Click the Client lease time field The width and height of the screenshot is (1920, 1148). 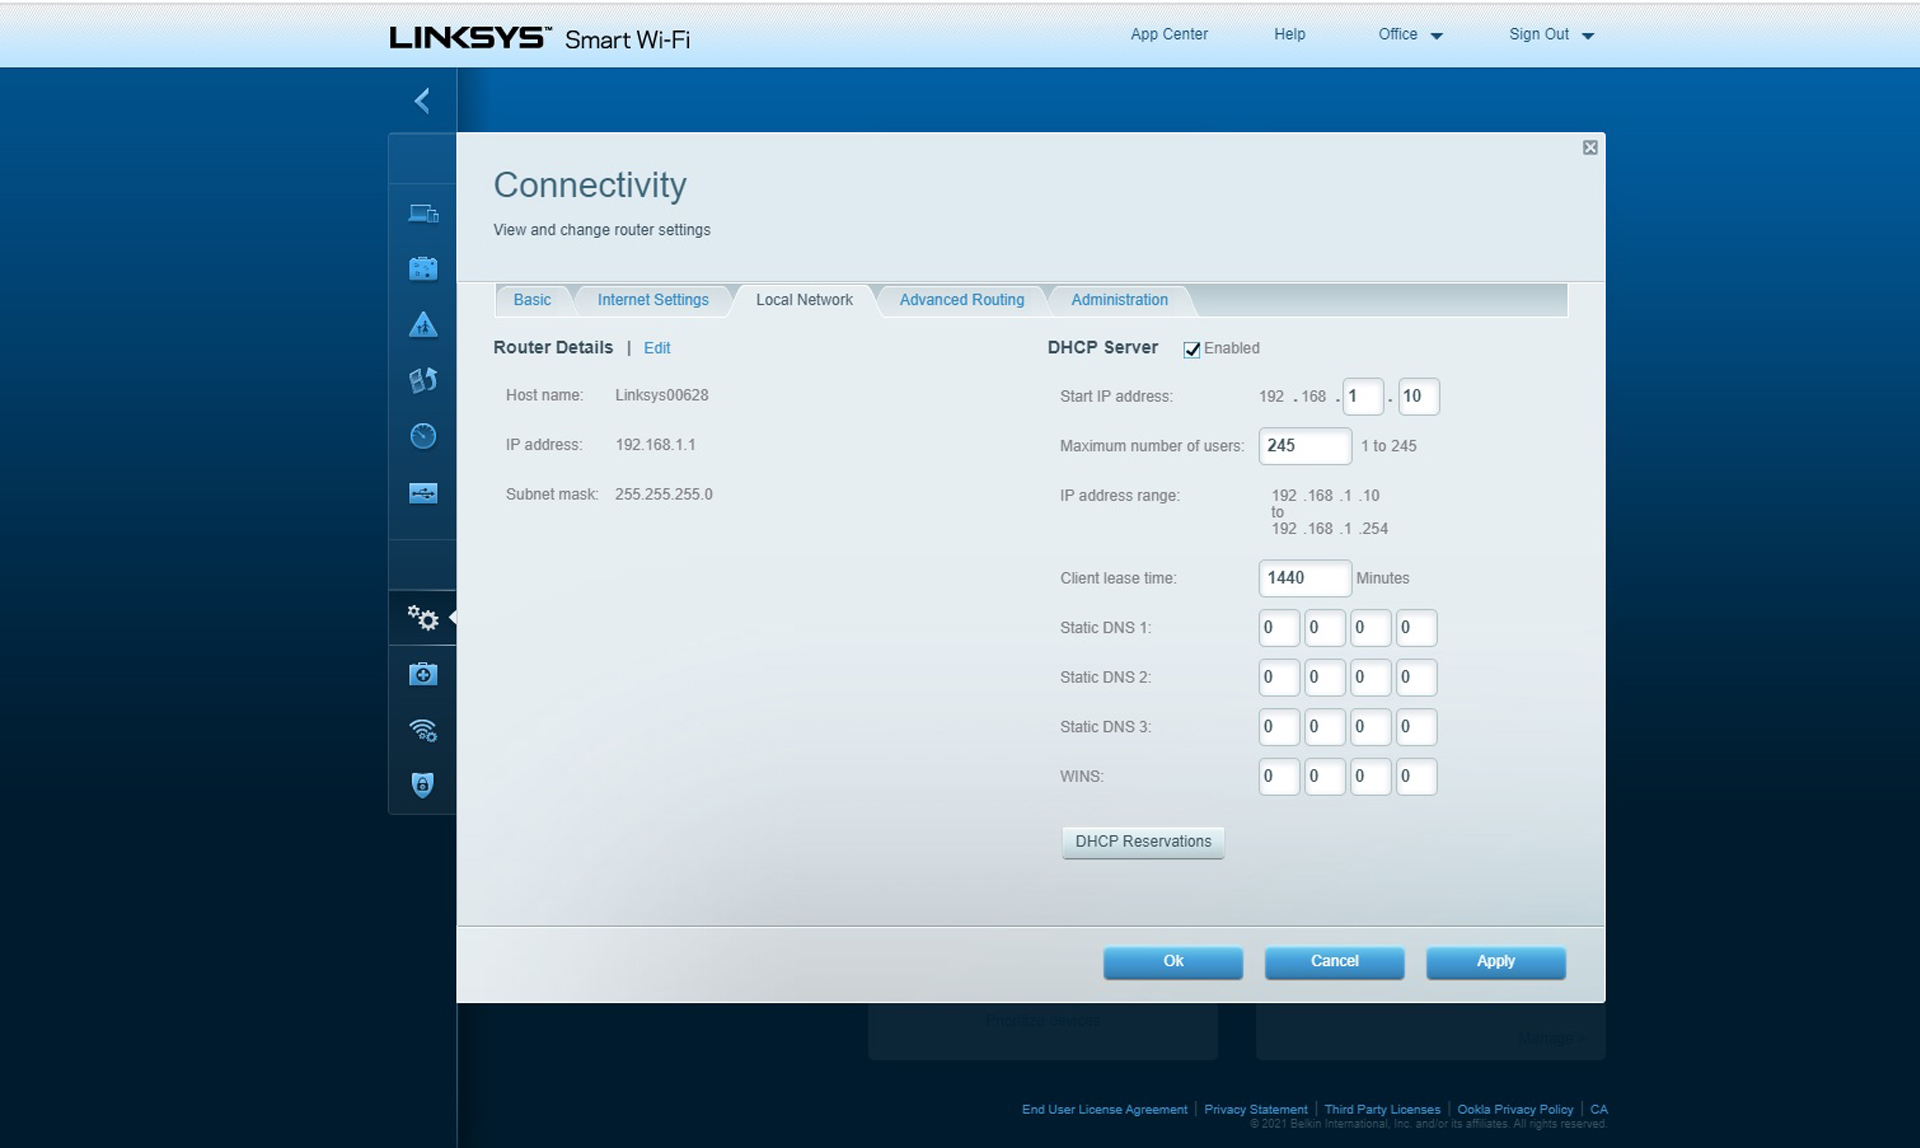(x=1303, y=578)
